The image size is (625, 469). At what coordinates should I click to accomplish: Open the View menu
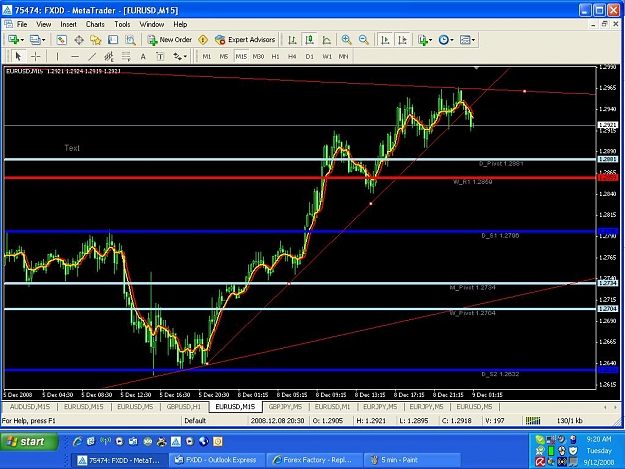[43, 24]
